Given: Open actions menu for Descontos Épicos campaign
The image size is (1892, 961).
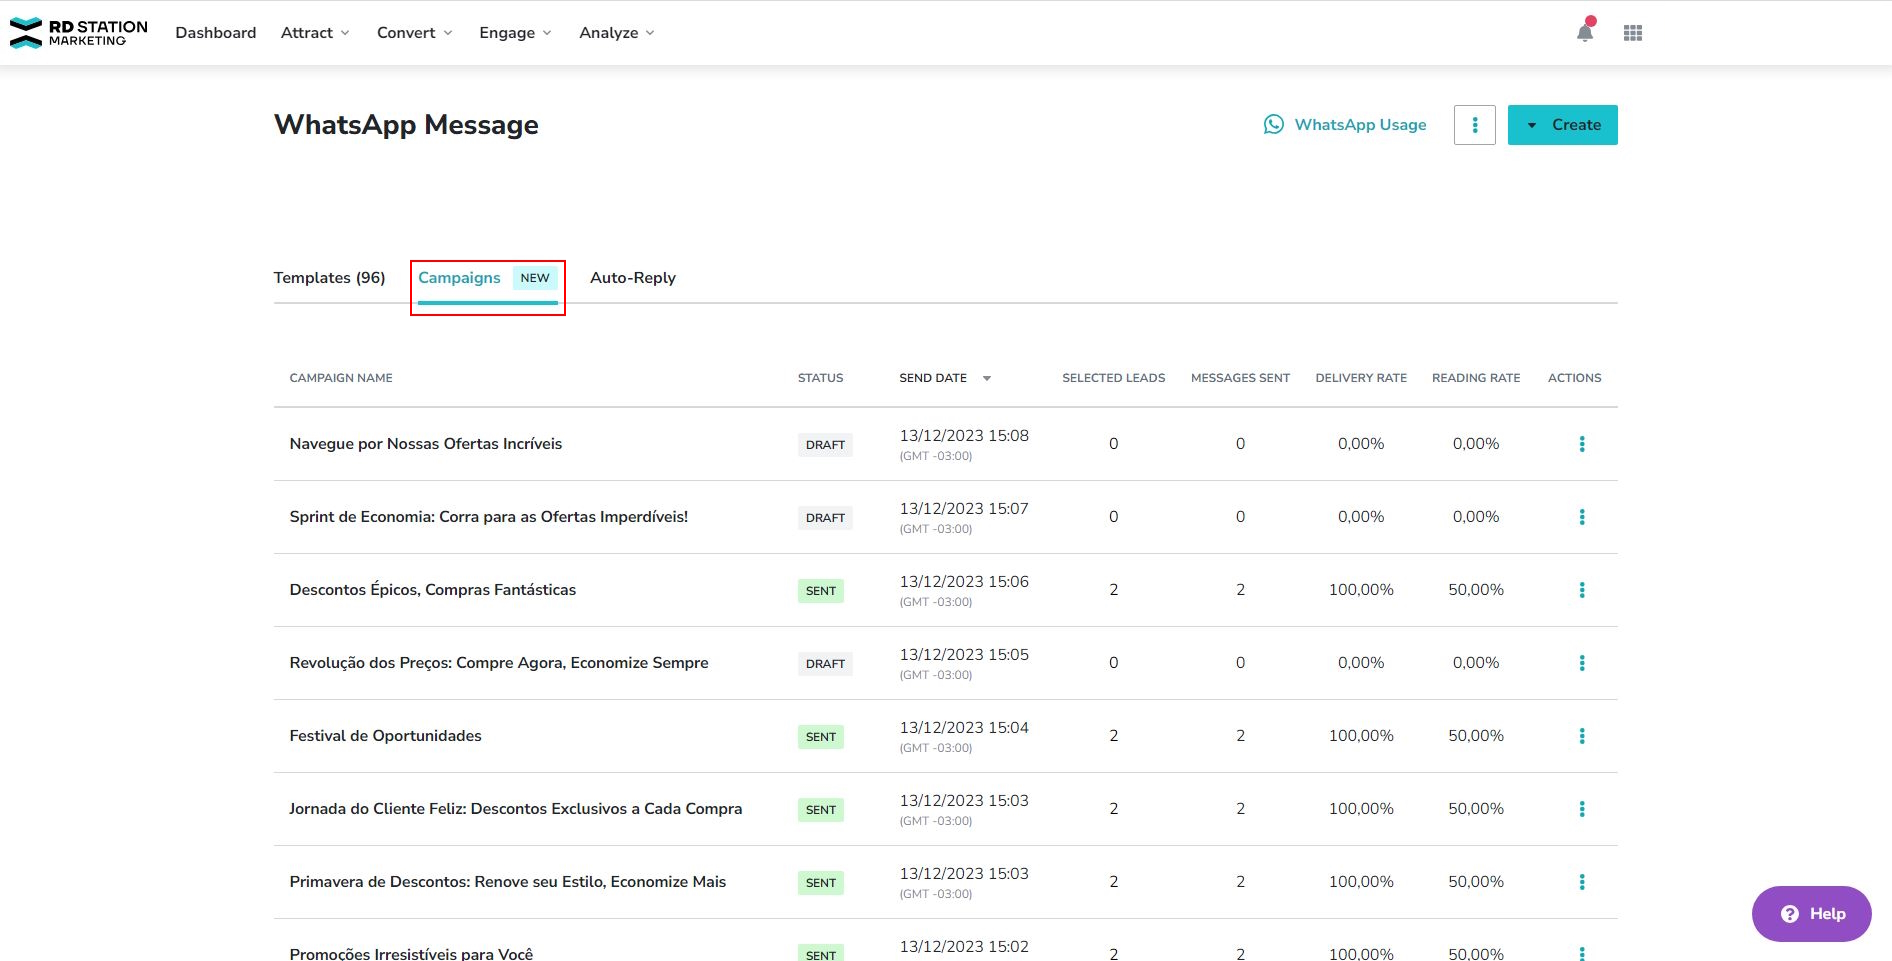Looking at the screenshot, I should pyautogui.click(x=1581, y=590).
